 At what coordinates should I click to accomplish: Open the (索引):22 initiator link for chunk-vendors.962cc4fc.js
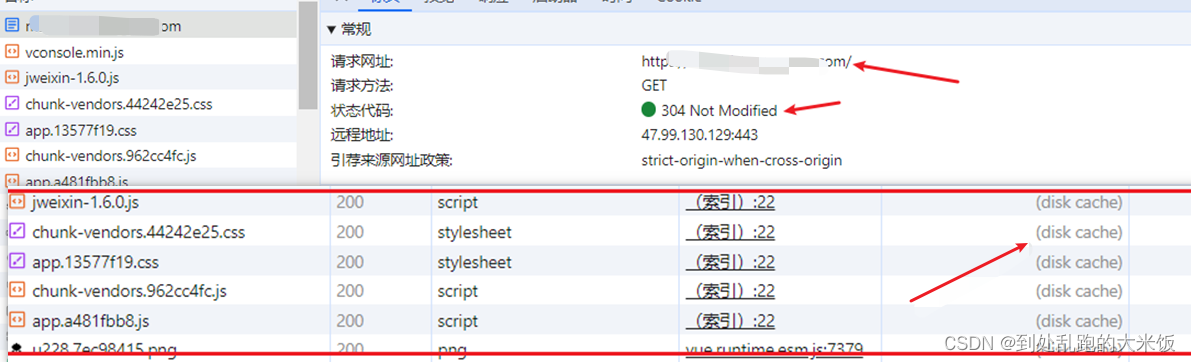[730, 292]
